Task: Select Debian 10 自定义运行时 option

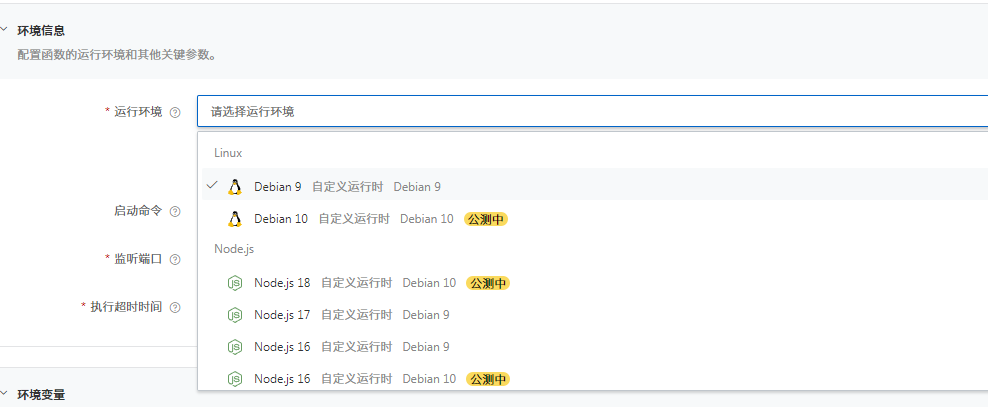Action: [595, 219]
